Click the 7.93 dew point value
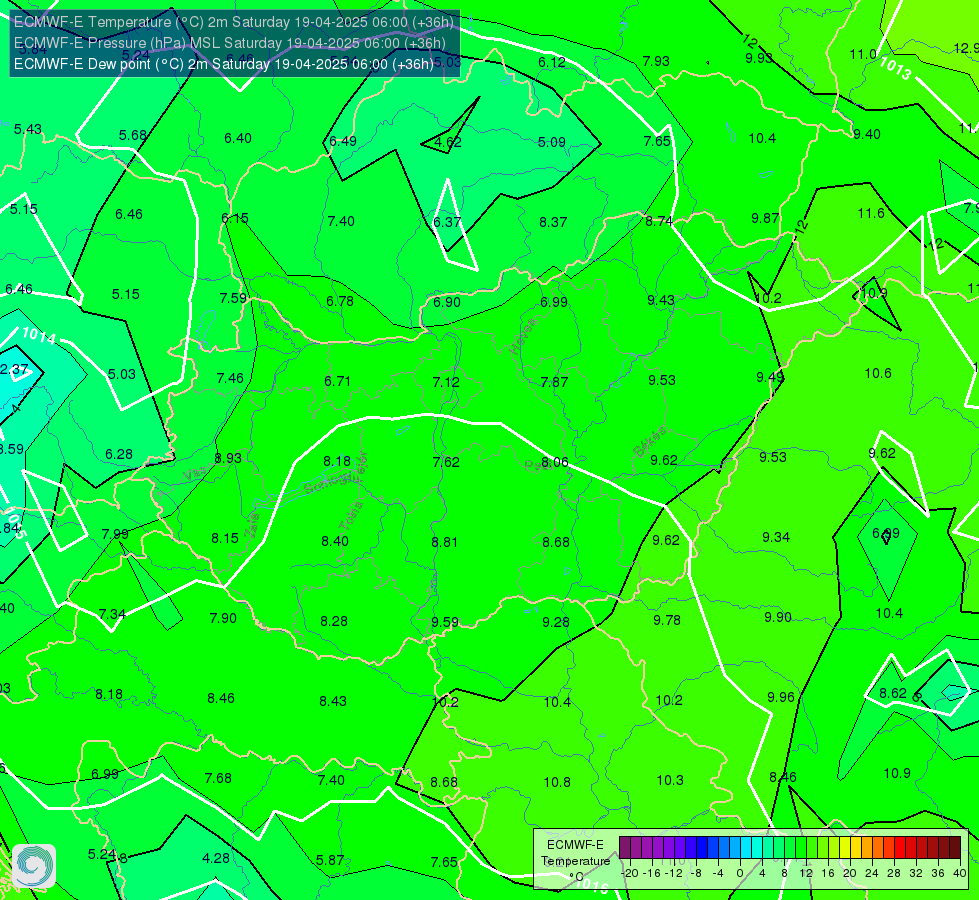This screenshot has height=900, width=979. tap(656, 61)
